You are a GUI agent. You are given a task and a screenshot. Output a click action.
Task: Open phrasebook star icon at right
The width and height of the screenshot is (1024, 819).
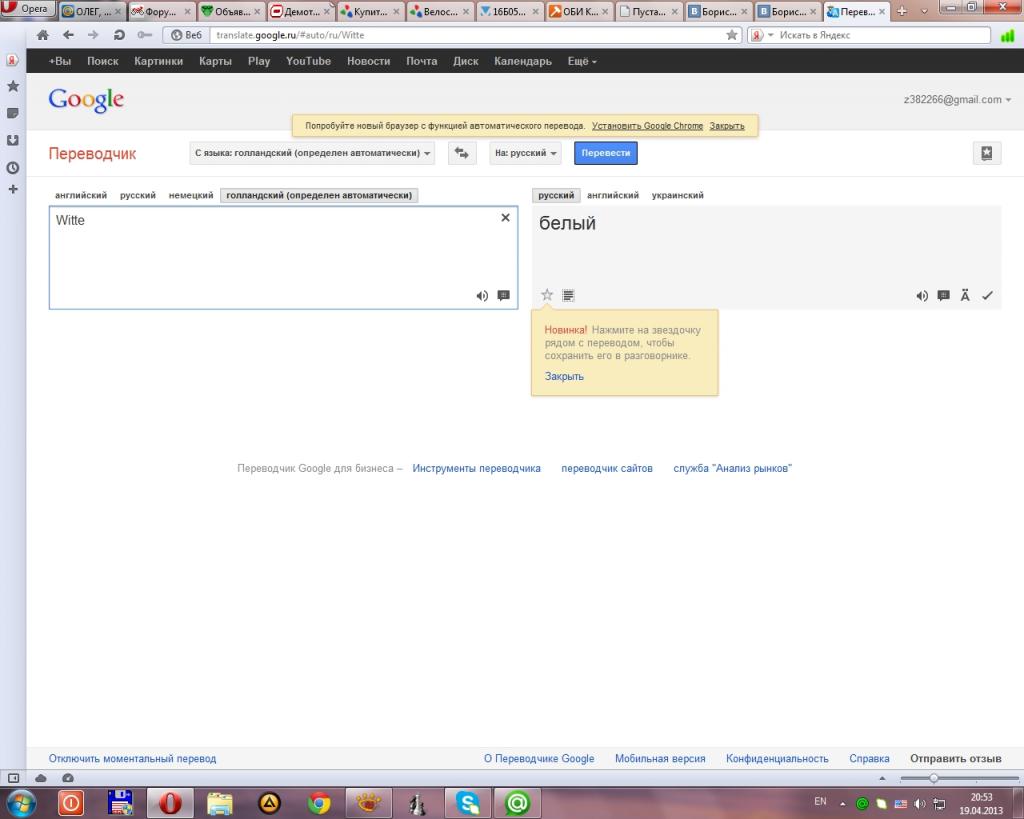point(987,153)
